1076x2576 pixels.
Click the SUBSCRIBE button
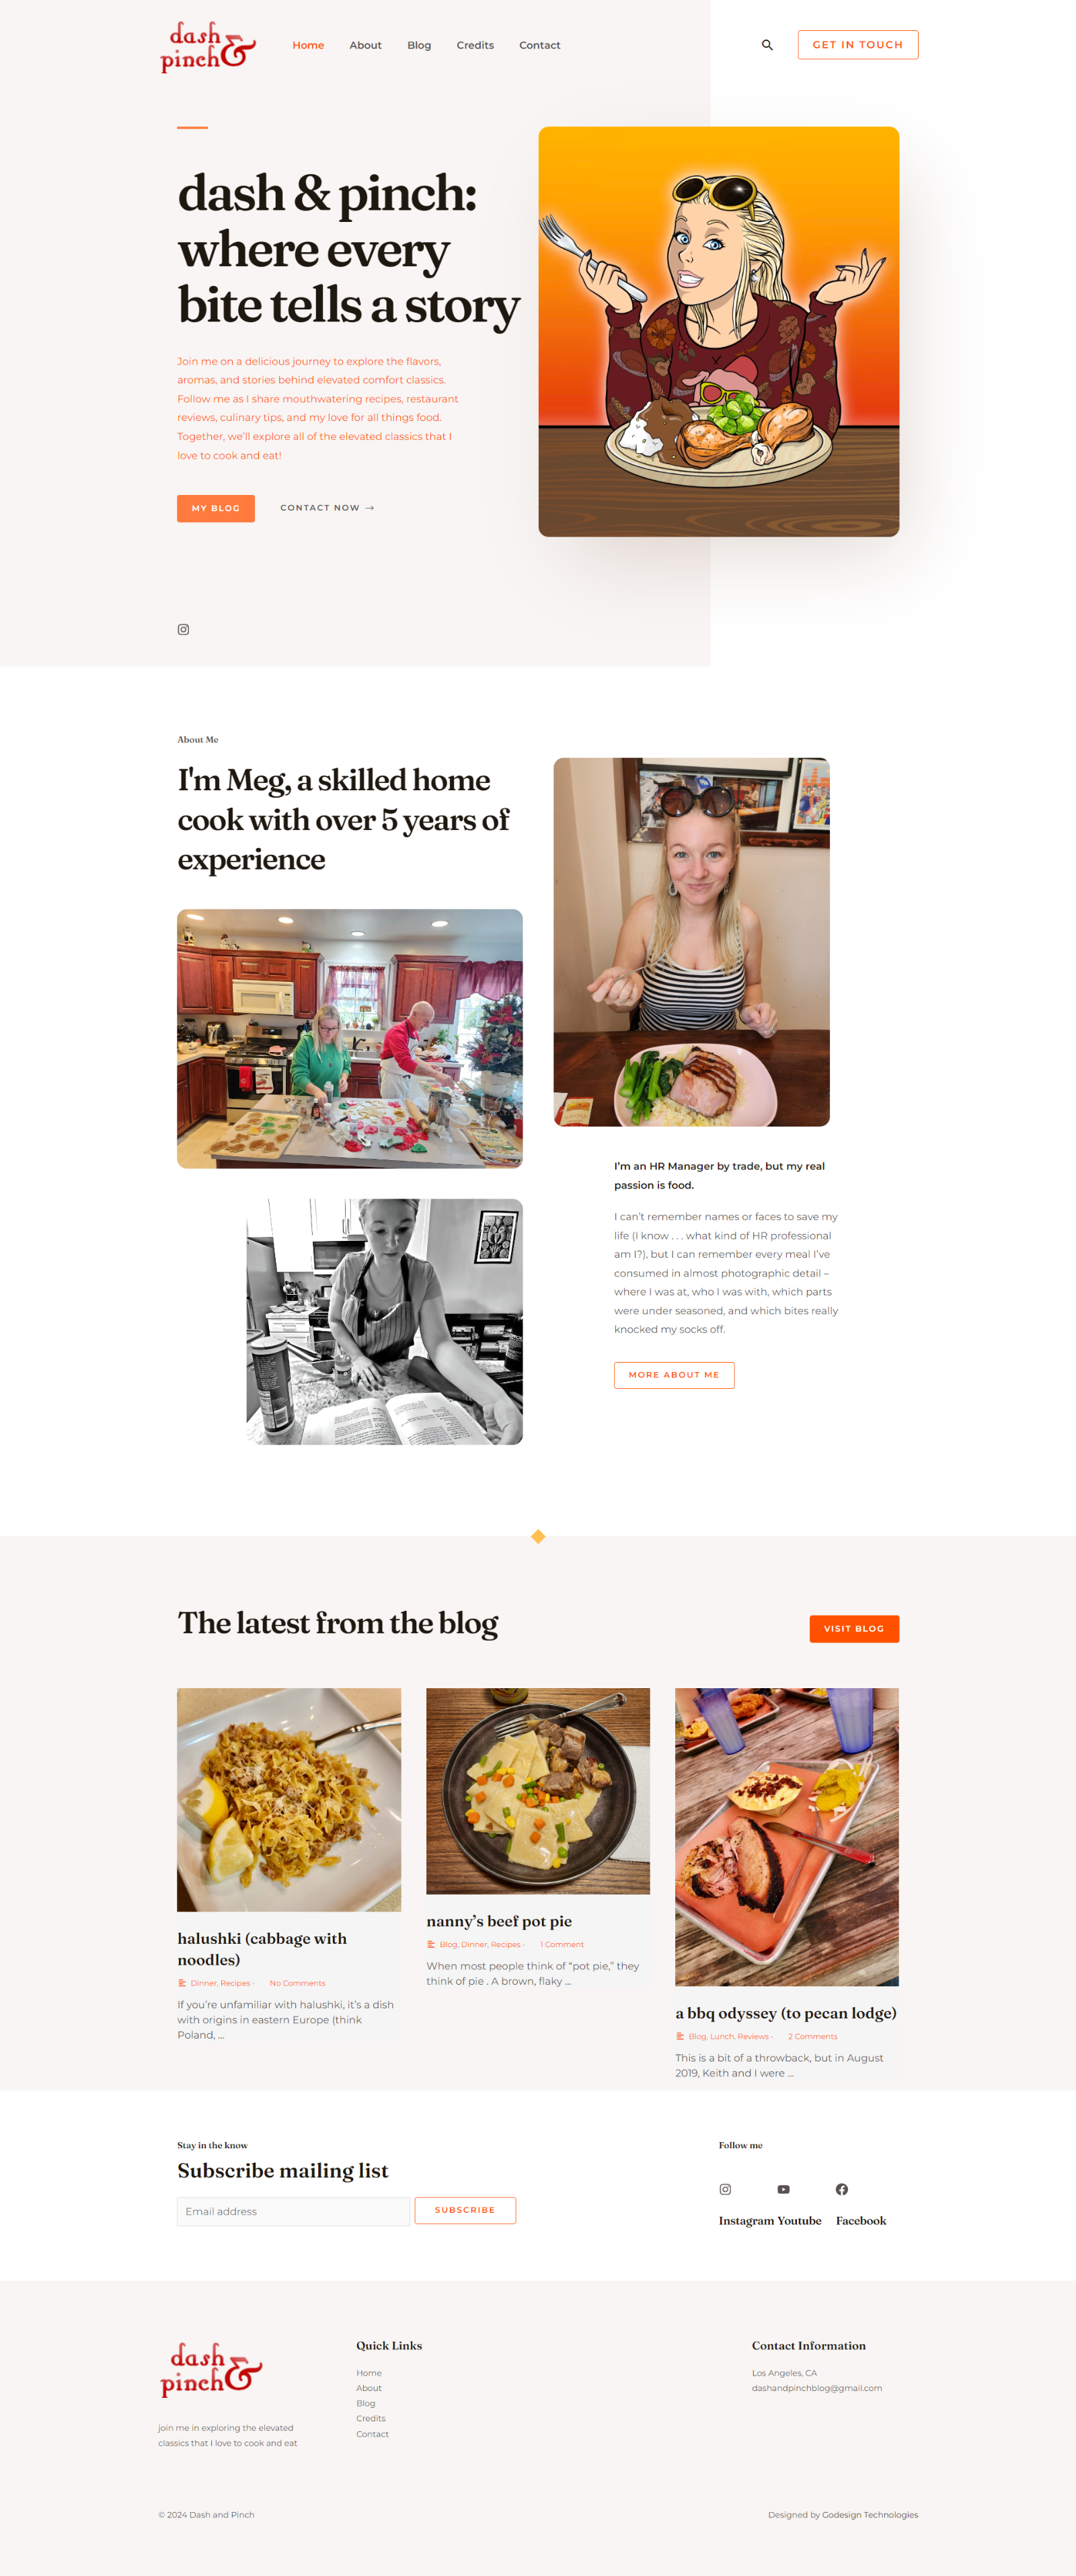pos(465,2210)
